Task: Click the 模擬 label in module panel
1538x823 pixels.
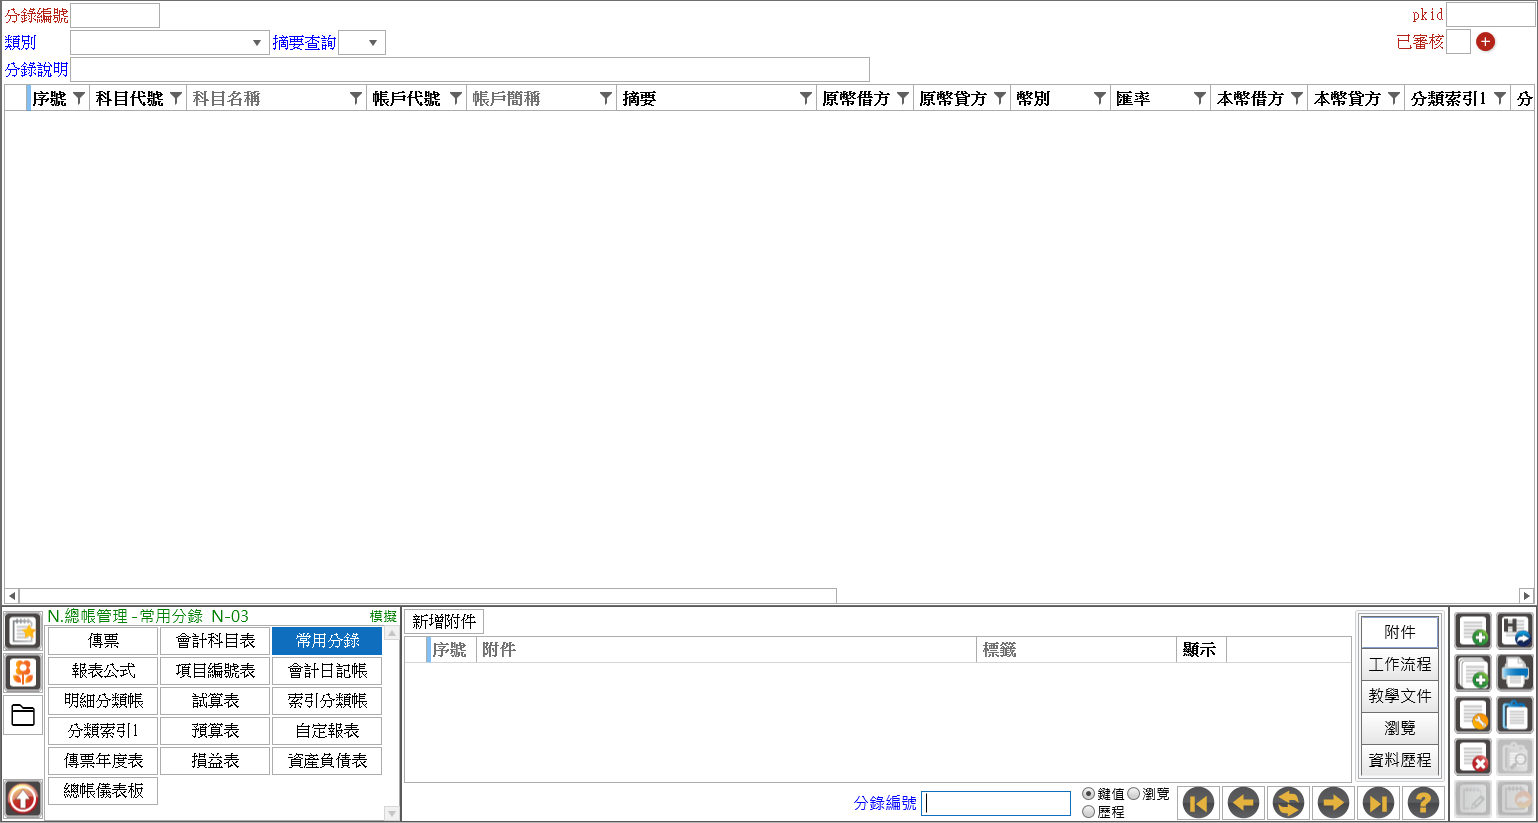Action: click(x=383, y=617)
